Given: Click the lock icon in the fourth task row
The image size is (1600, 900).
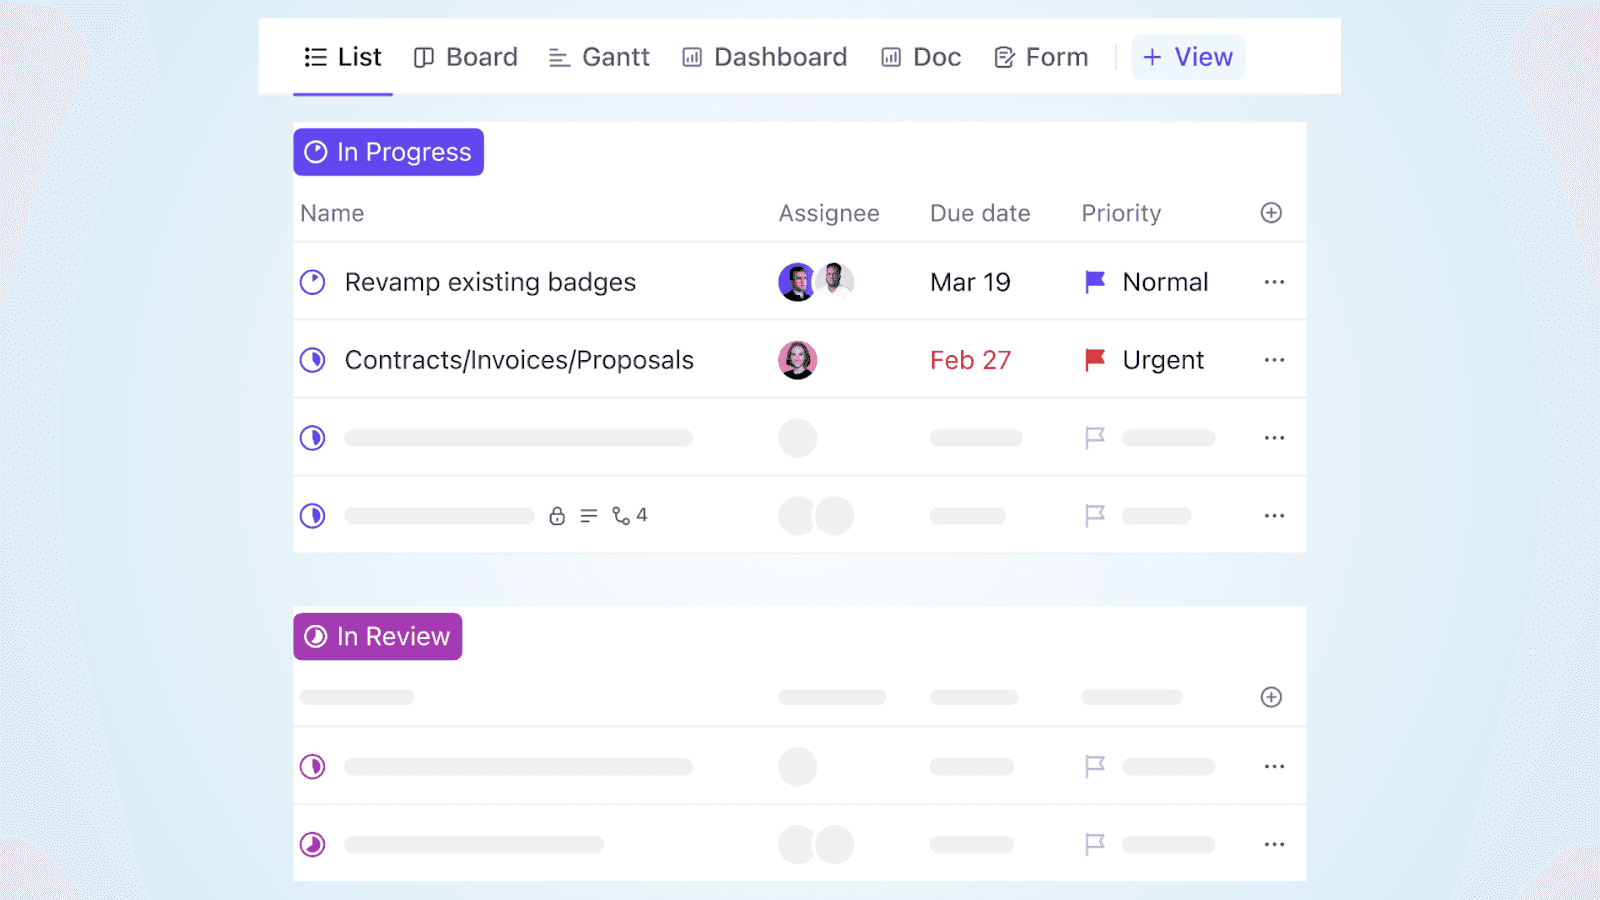Looking at the screenshot, I should (x=557, y=515).
